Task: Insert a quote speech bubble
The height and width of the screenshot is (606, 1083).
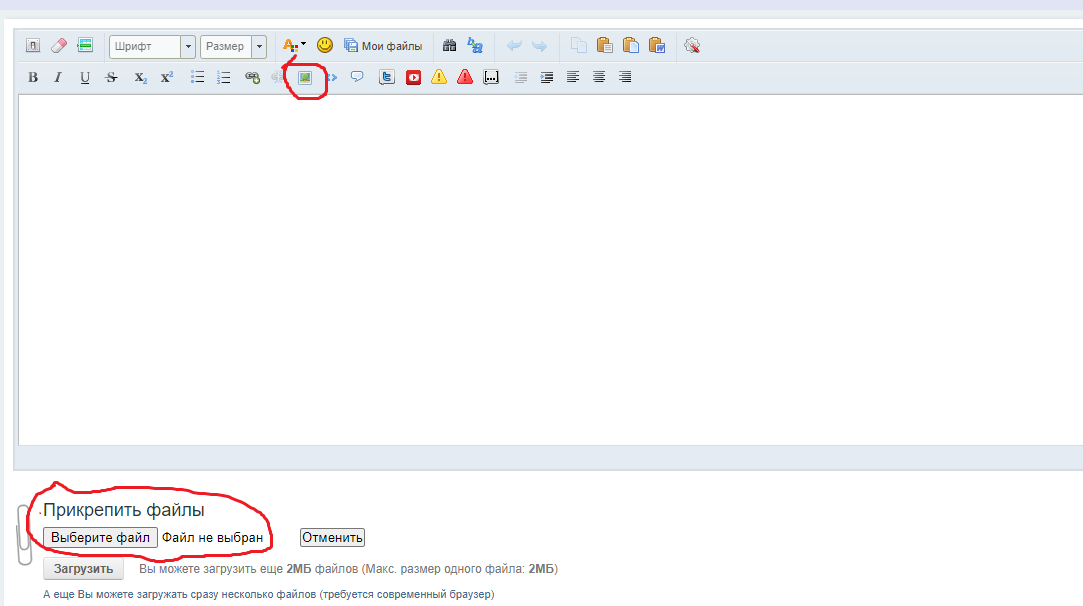Action: 357,77
